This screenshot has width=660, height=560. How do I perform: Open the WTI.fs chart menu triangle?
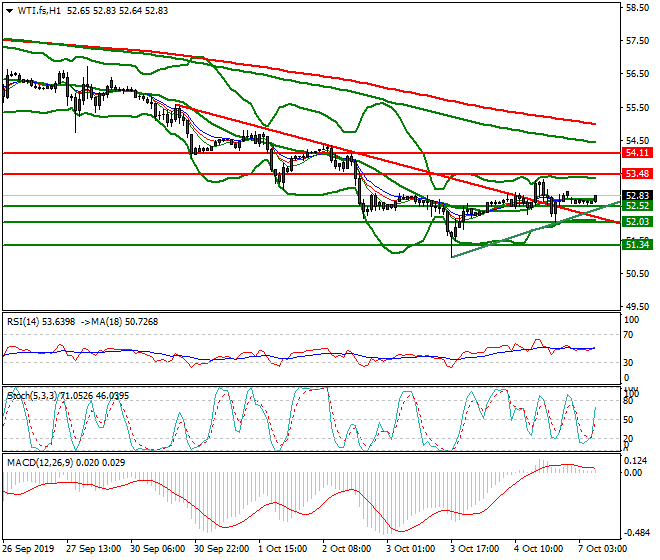pyautogui.click(x=10, y=11)
